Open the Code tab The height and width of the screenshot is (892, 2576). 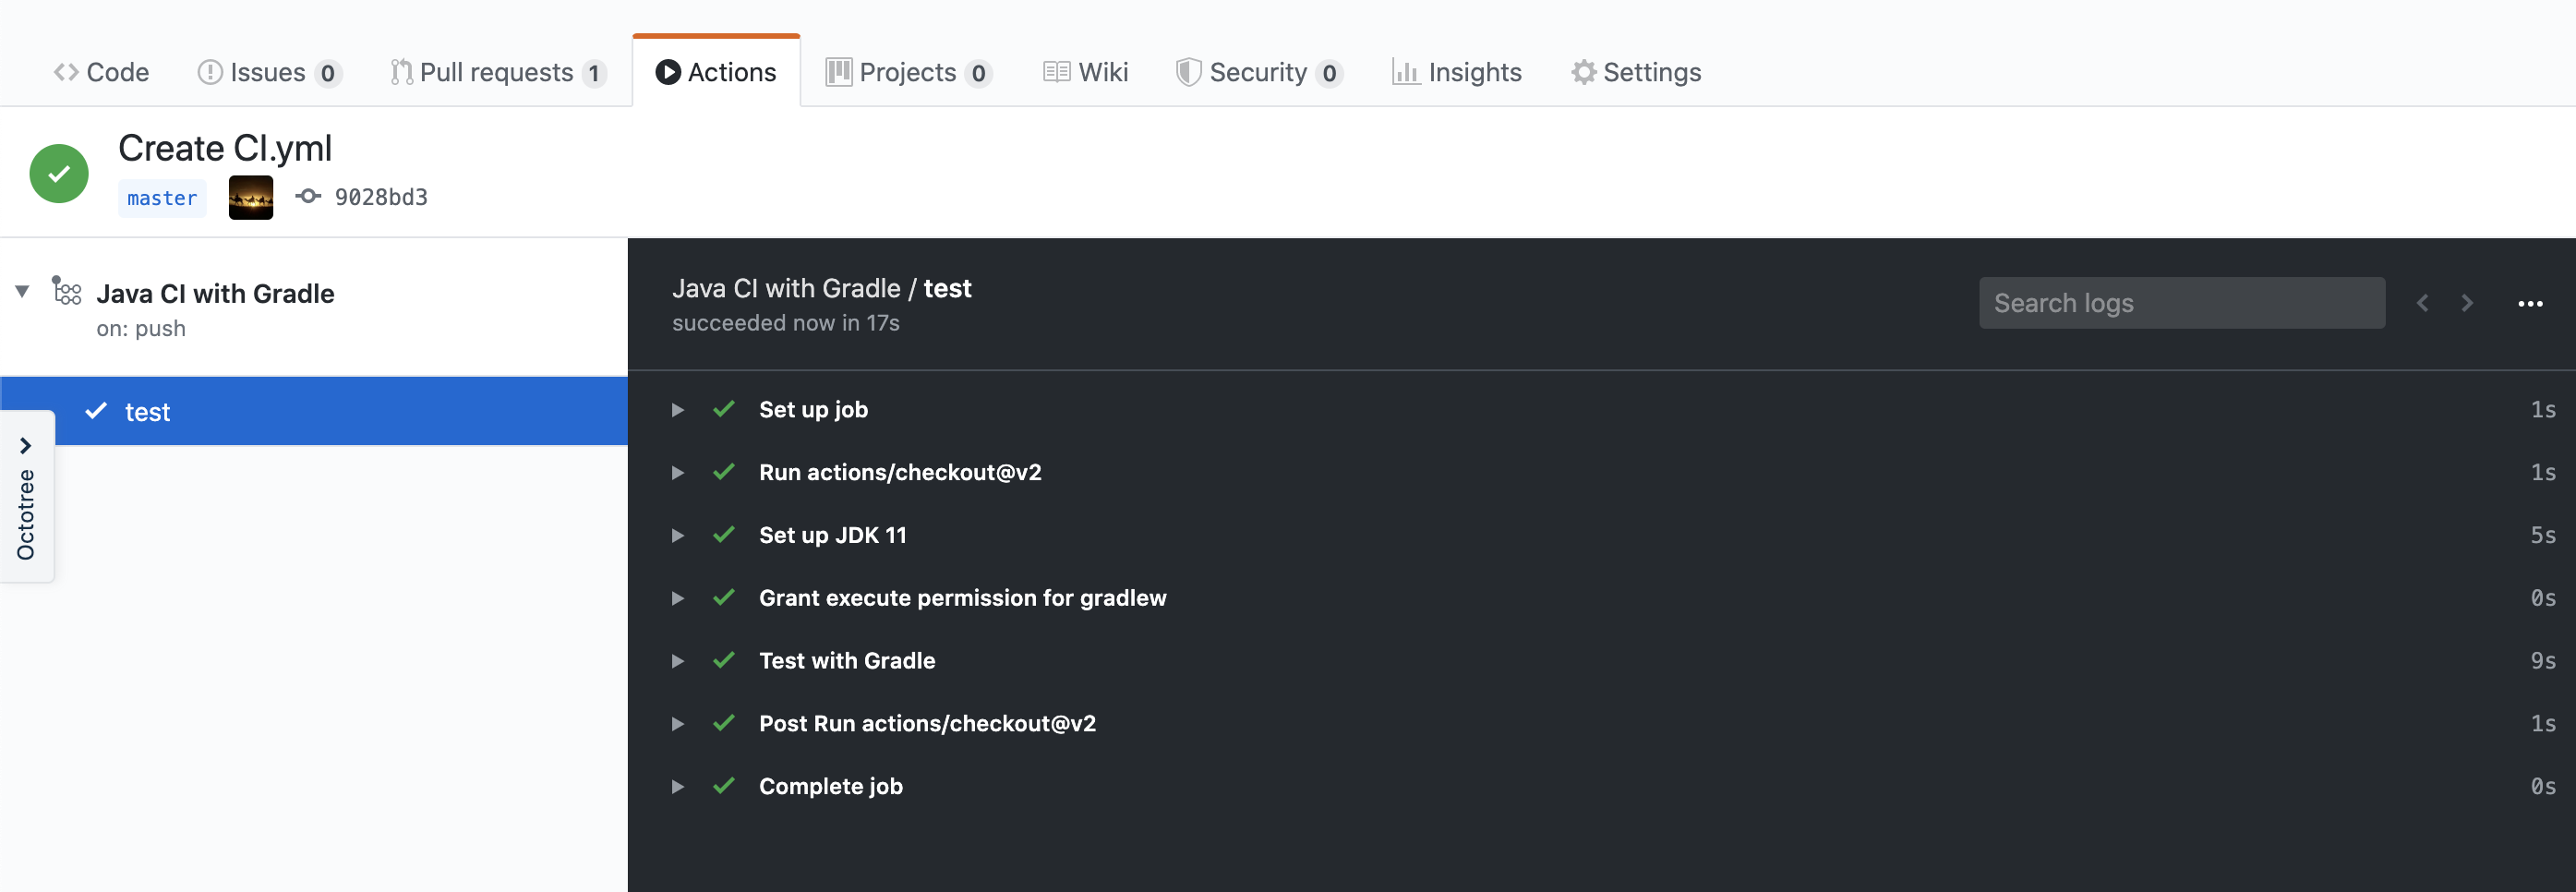pos(101,72)
